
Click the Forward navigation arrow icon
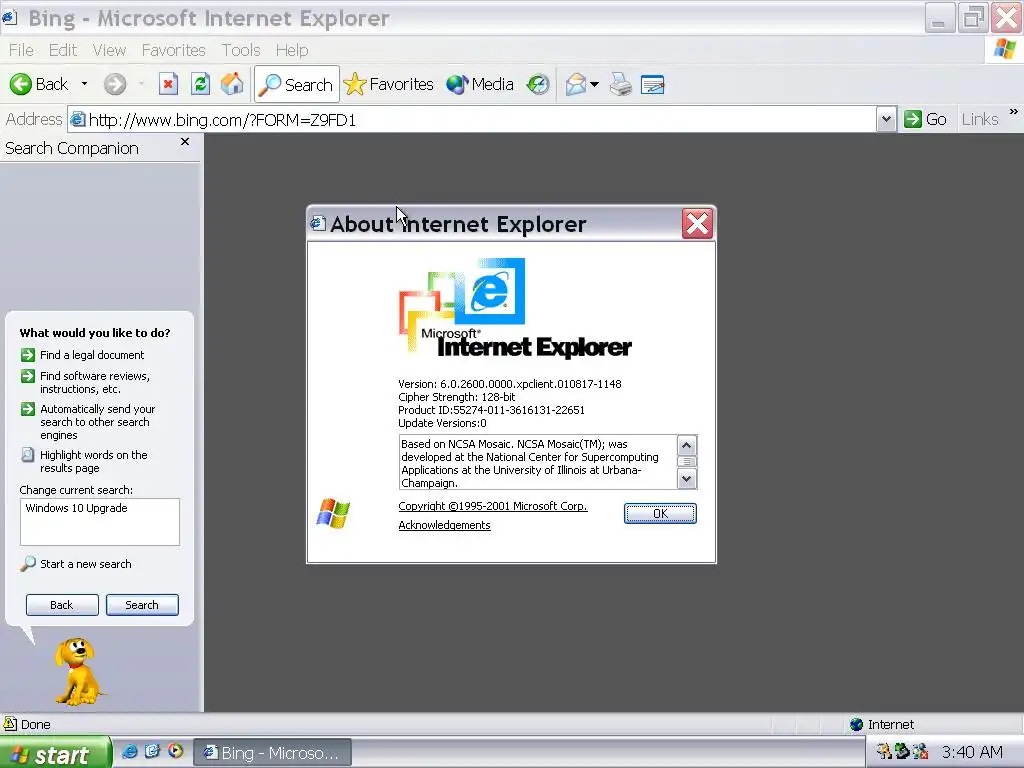[115, 84]
